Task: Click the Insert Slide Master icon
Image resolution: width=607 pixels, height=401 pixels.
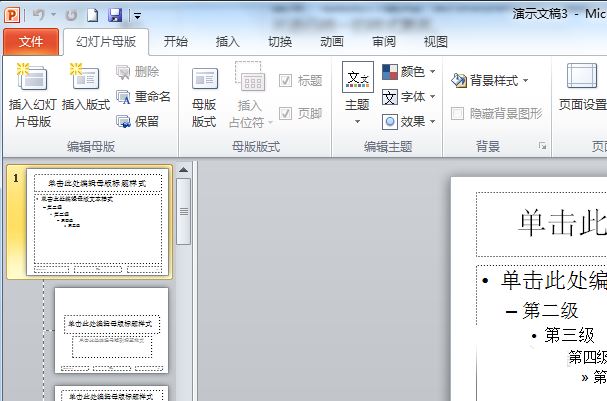Action: click(x=32, y=77)
